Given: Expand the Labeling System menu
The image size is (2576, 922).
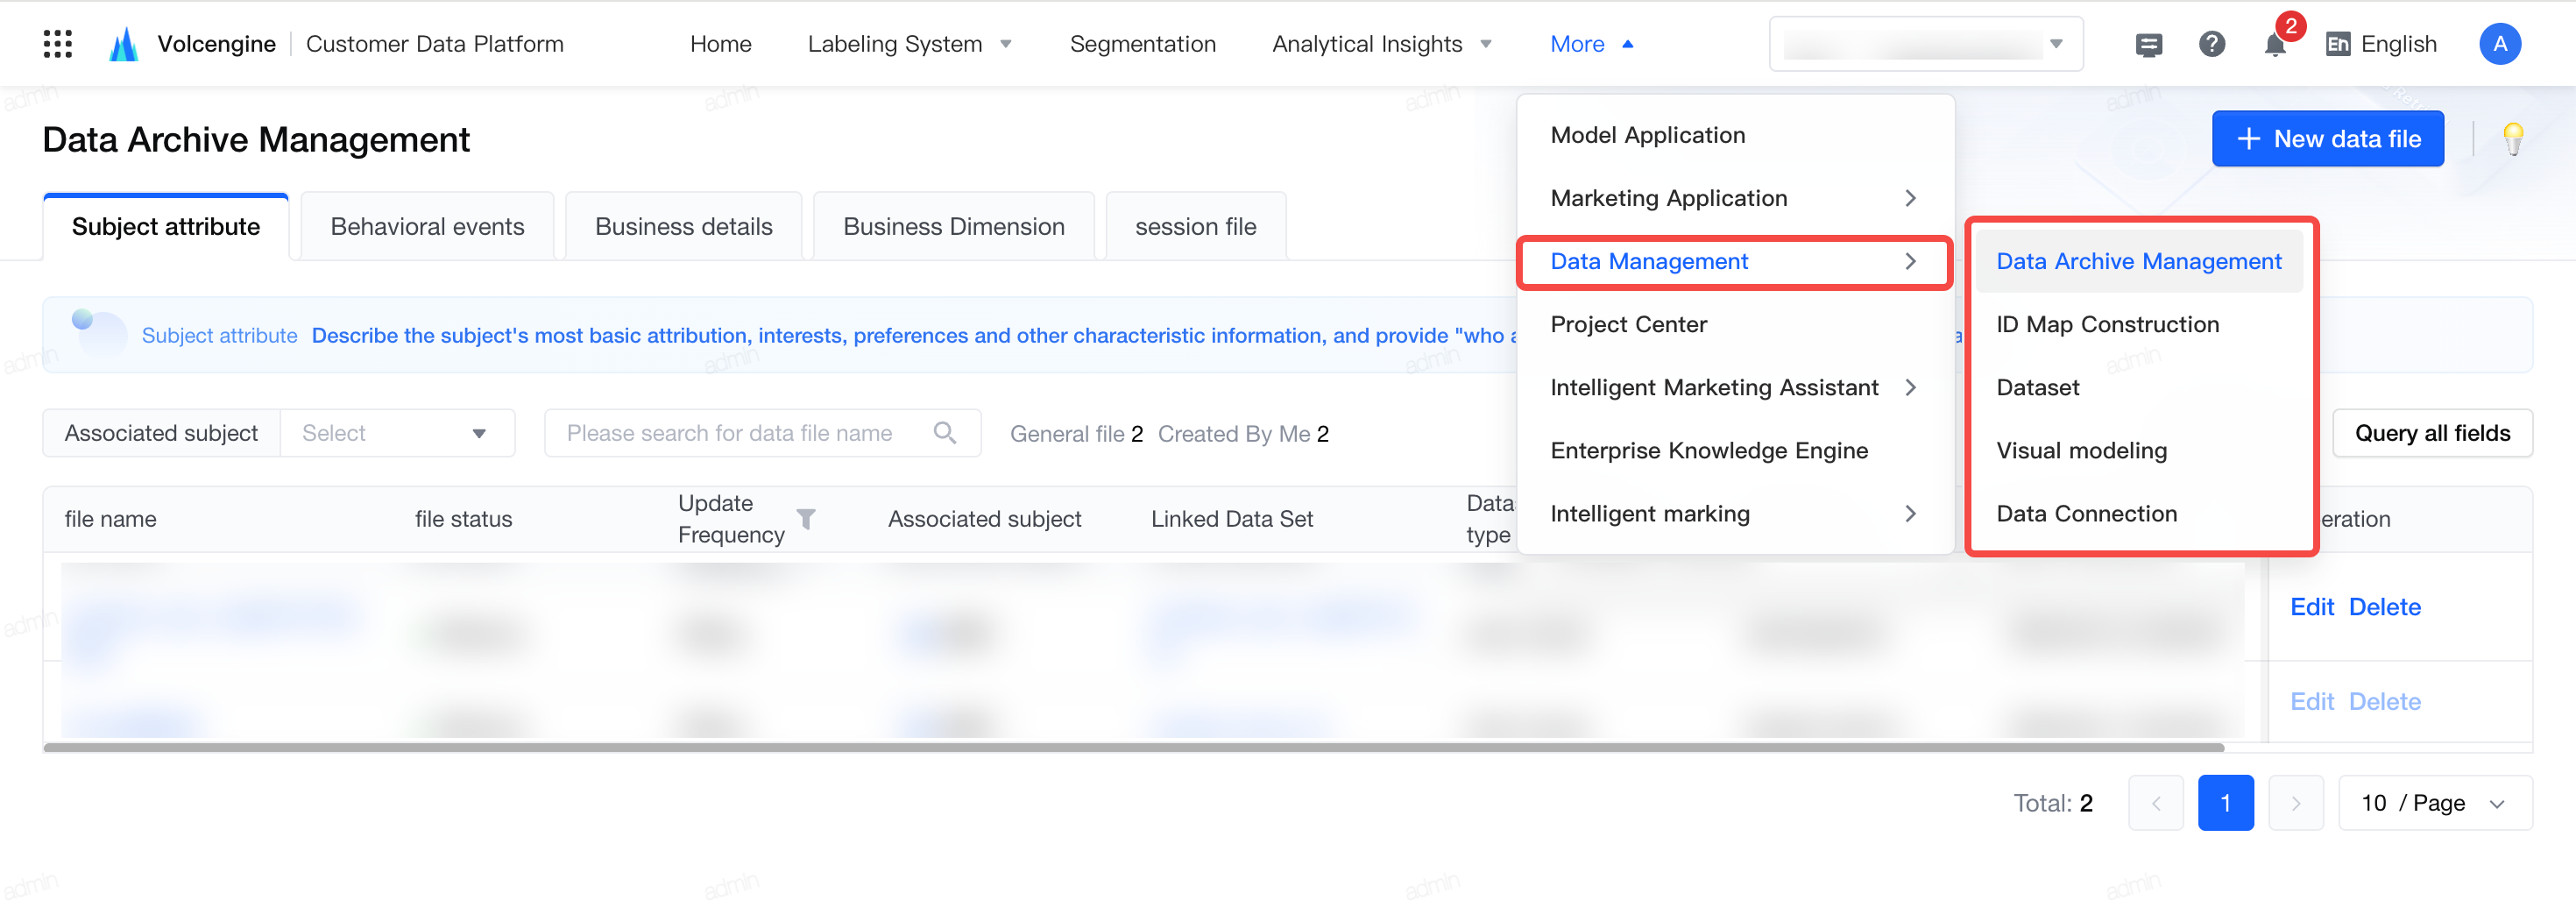Looking at the screenshot, I should [x=909, y=44].
